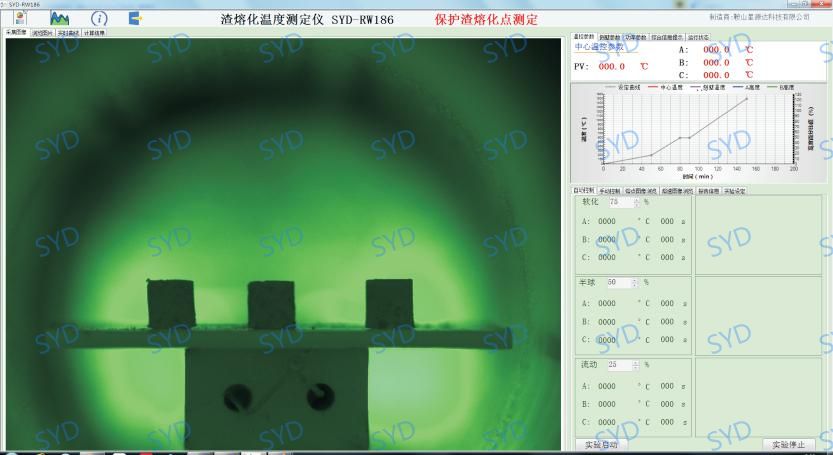The width and height of the screenshot is (833, 455).
Task: Switch to the 实时曲线 tab
Action: 68,33
